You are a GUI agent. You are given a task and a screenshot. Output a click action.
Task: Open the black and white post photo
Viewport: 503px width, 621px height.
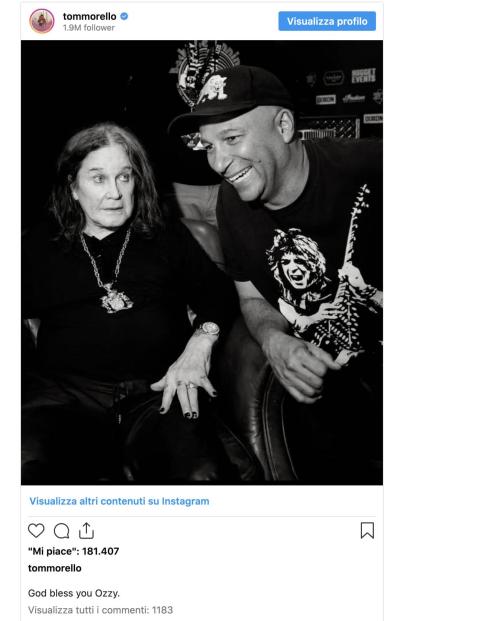point(202,263)
